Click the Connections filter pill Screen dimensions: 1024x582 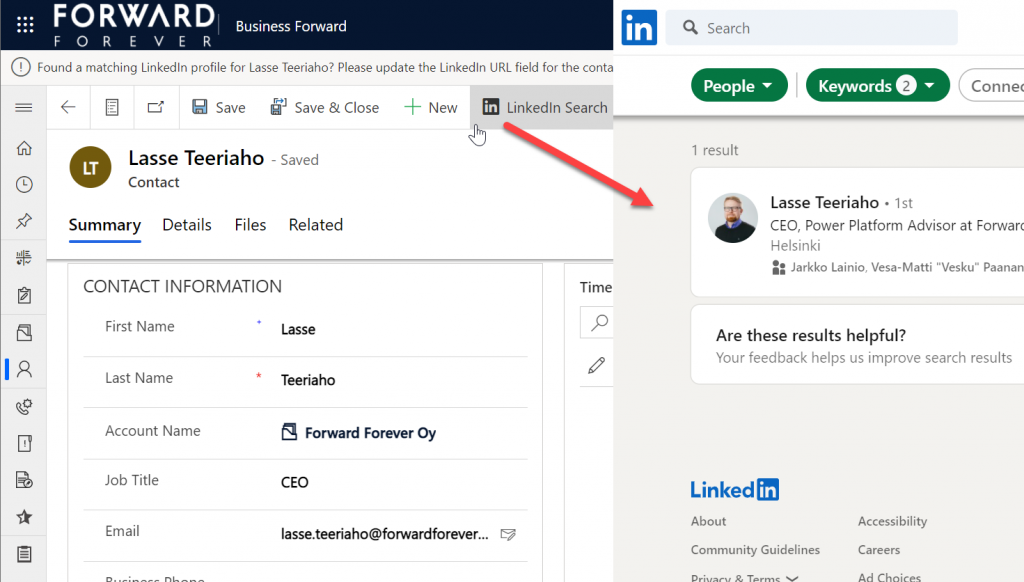tap(991, 86)
